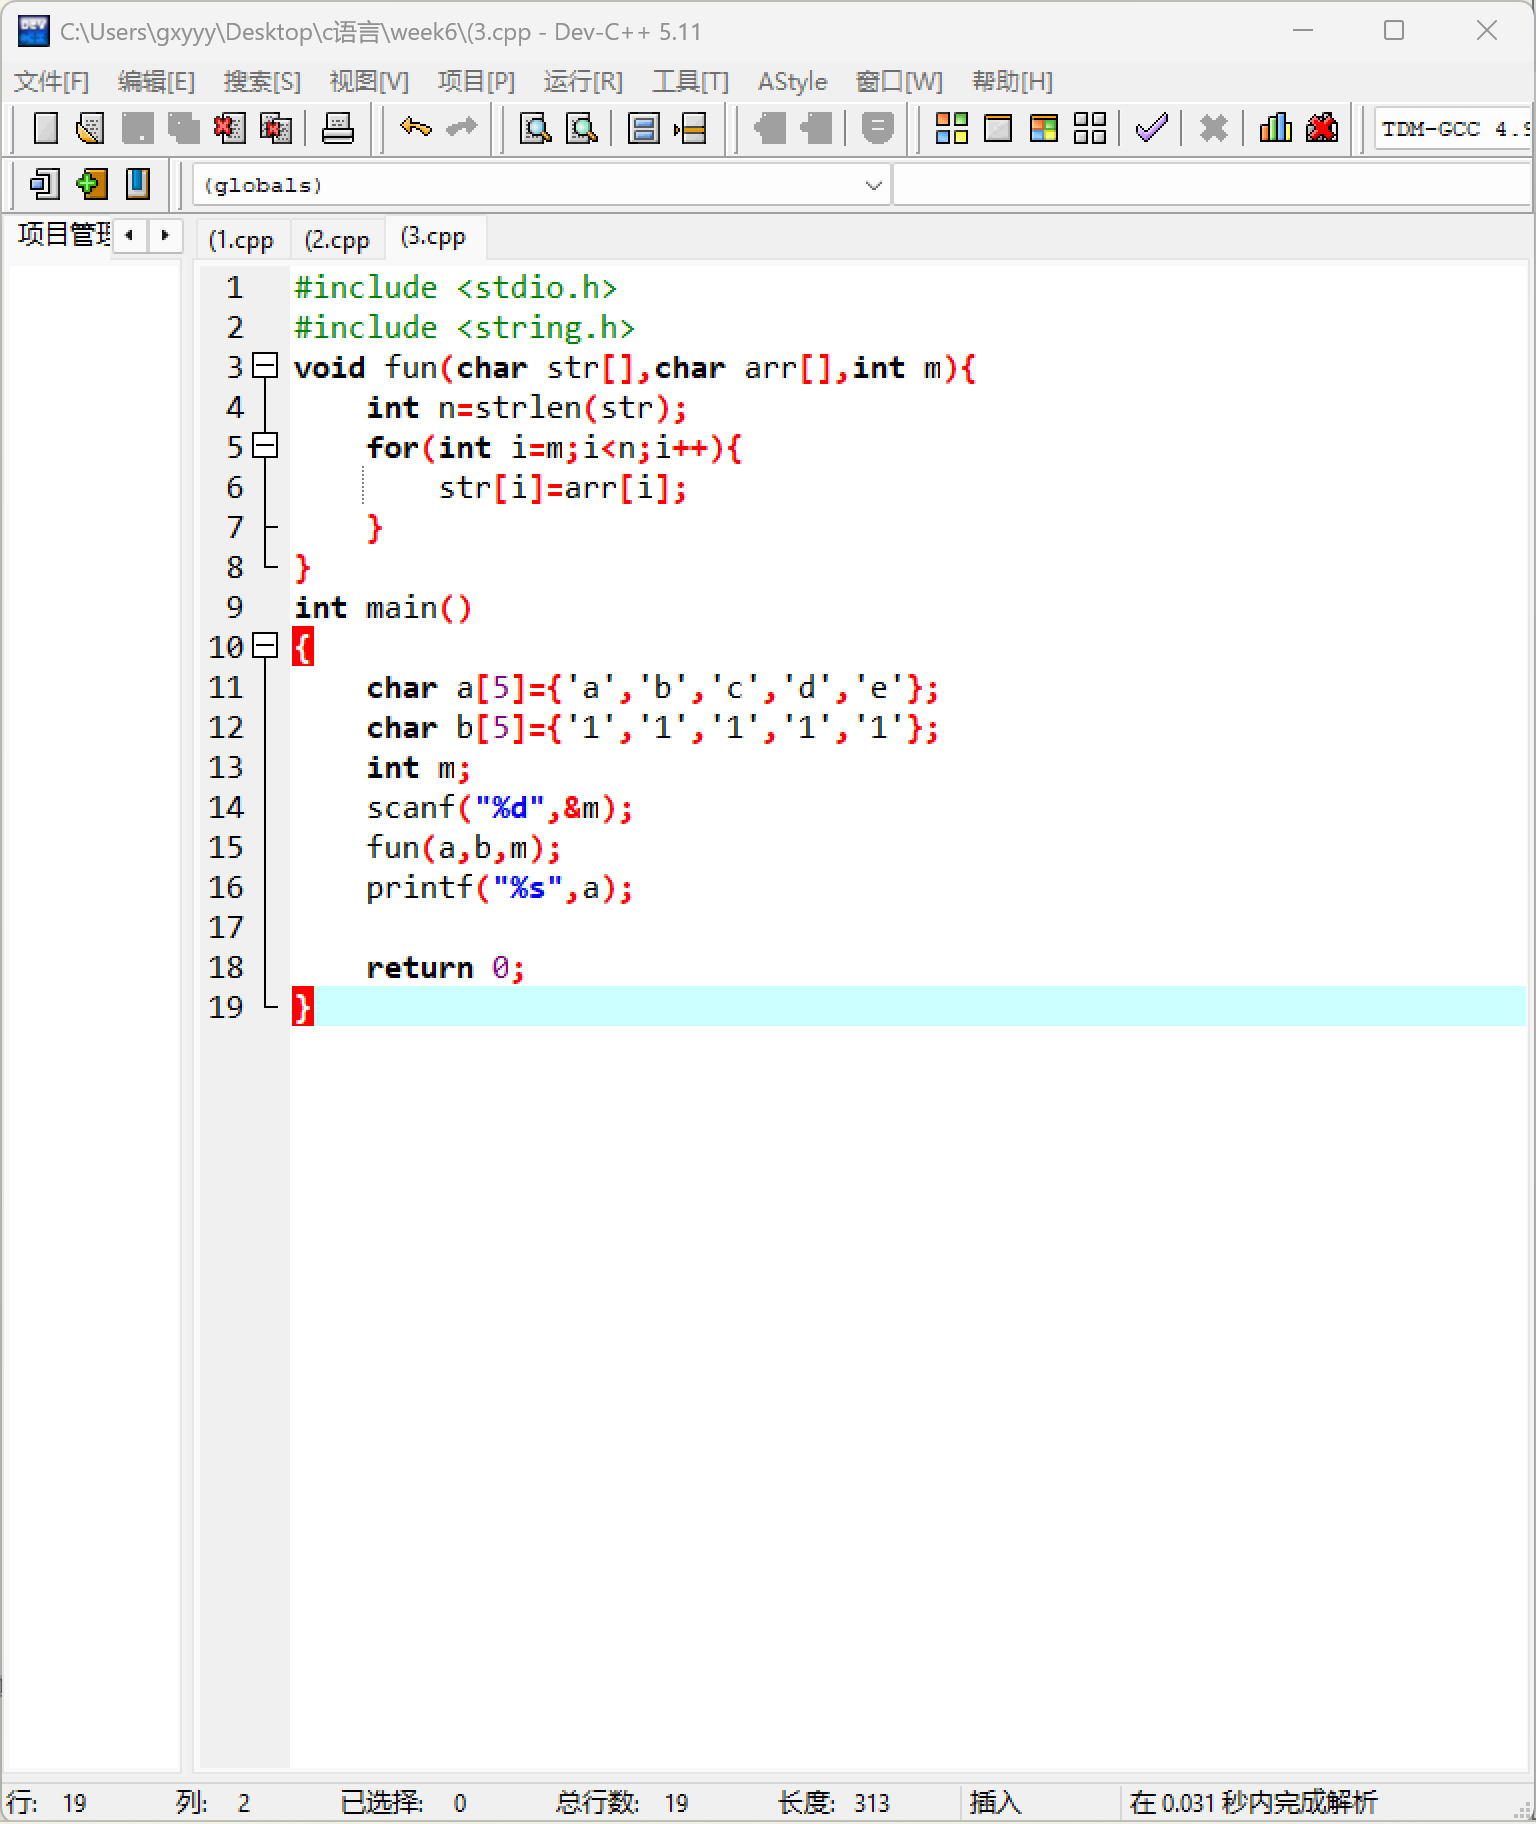Open the TDM-GCC compiler selector
Viewport: 1536px width, 1824px height.
pyautogui.click(x=1453, y=128)
